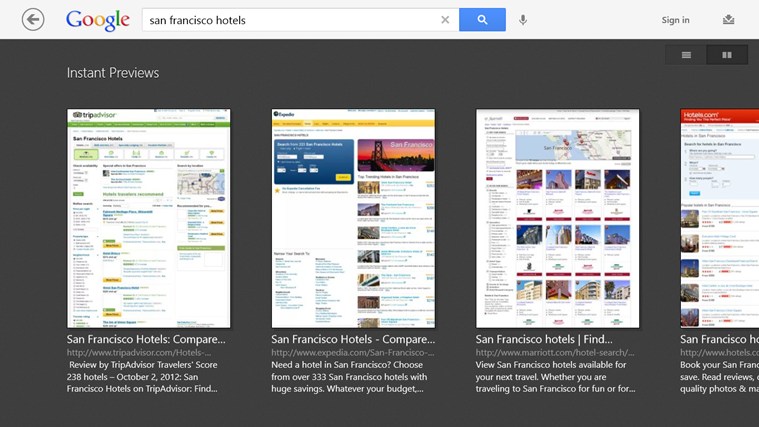Open 'San Francisco Hotels: Compare...' result title
759x427 pixels.
(x=146, y=339)
